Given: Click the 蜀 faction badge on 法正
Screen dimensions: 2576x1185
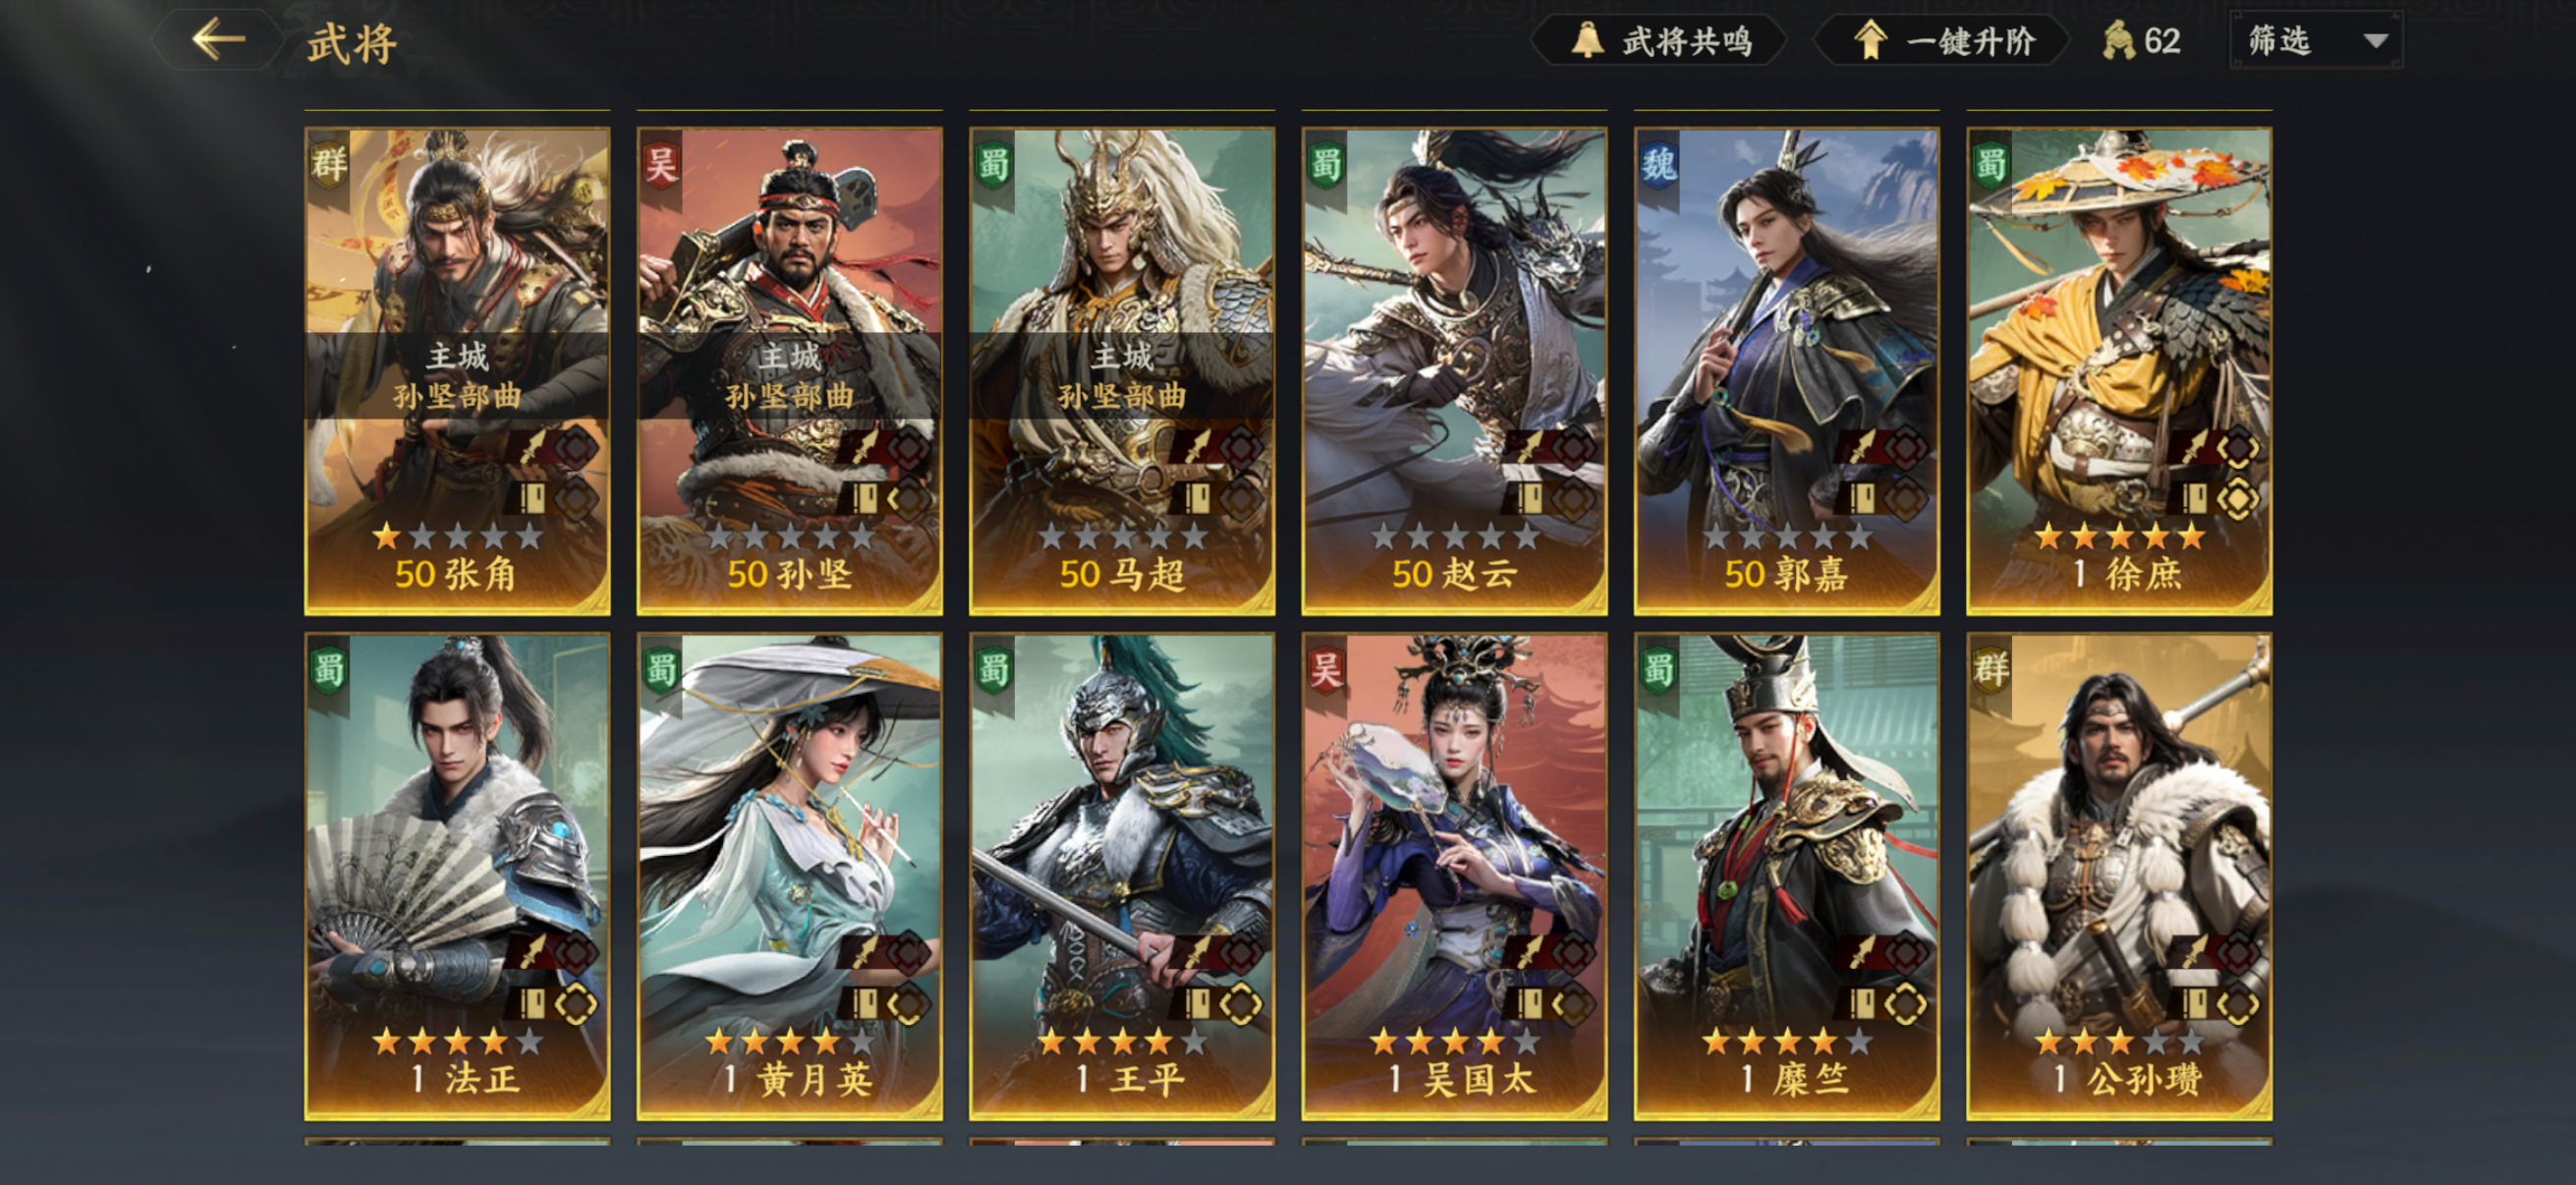Looking at the screenshot, I should click(329, 669).
